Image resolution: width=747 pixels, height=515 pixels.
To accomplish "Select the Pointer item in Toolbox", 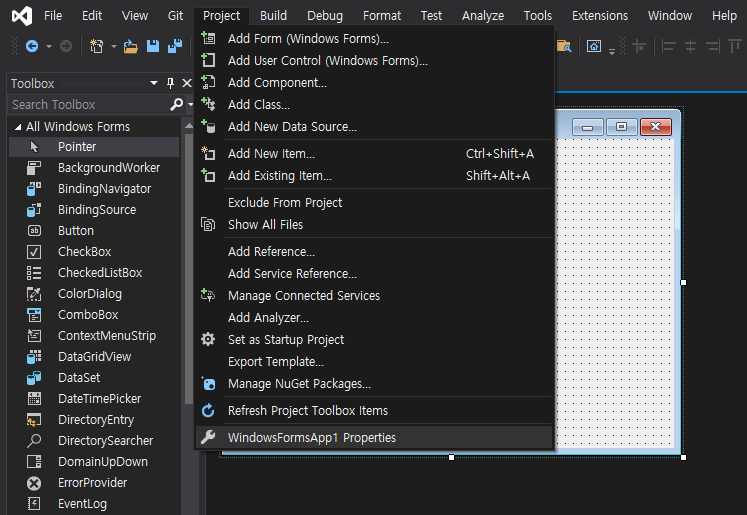I will pos(94,147).
